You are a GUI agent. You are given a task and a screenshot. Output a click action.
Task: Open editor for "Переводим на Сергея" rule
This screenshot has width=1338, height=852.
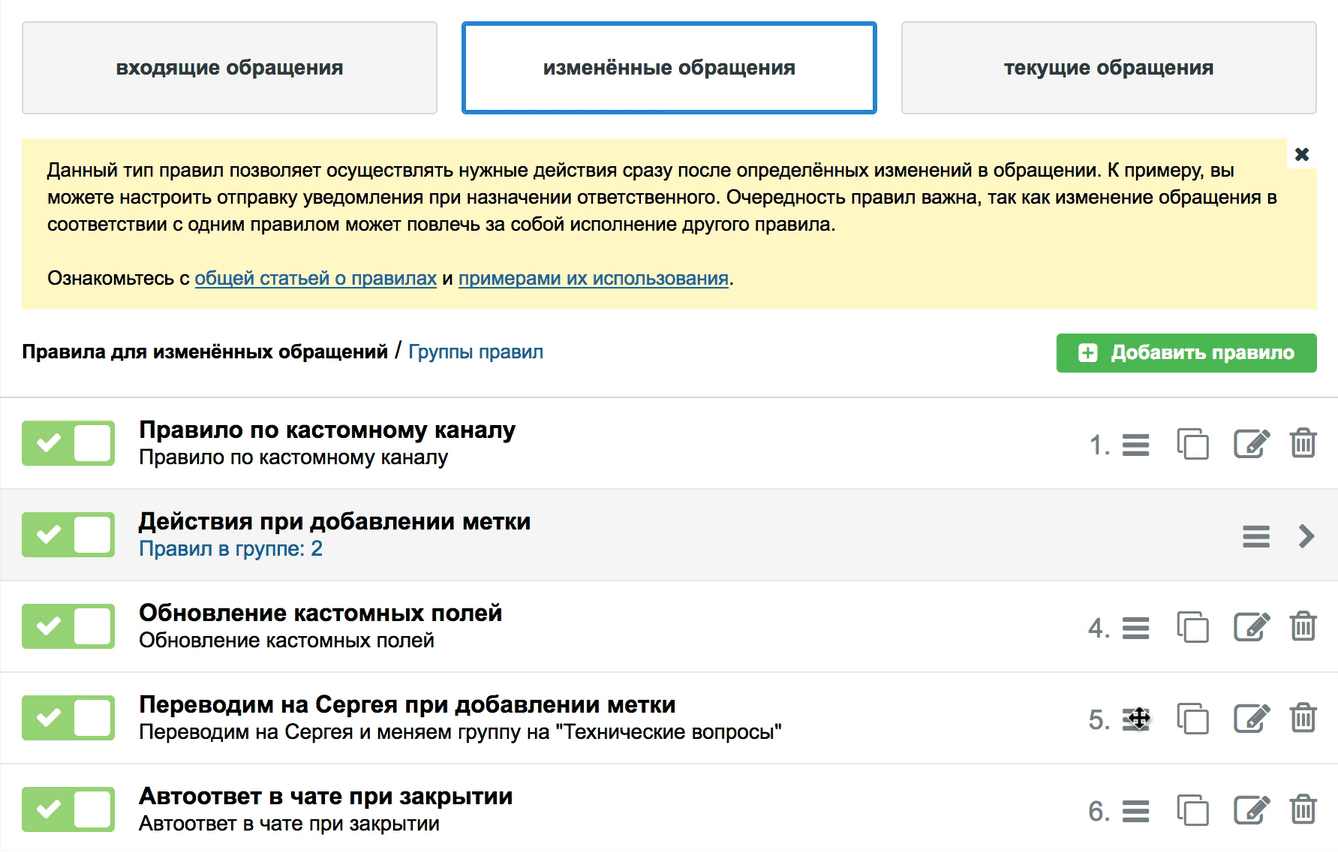[x=1252, y=719]
